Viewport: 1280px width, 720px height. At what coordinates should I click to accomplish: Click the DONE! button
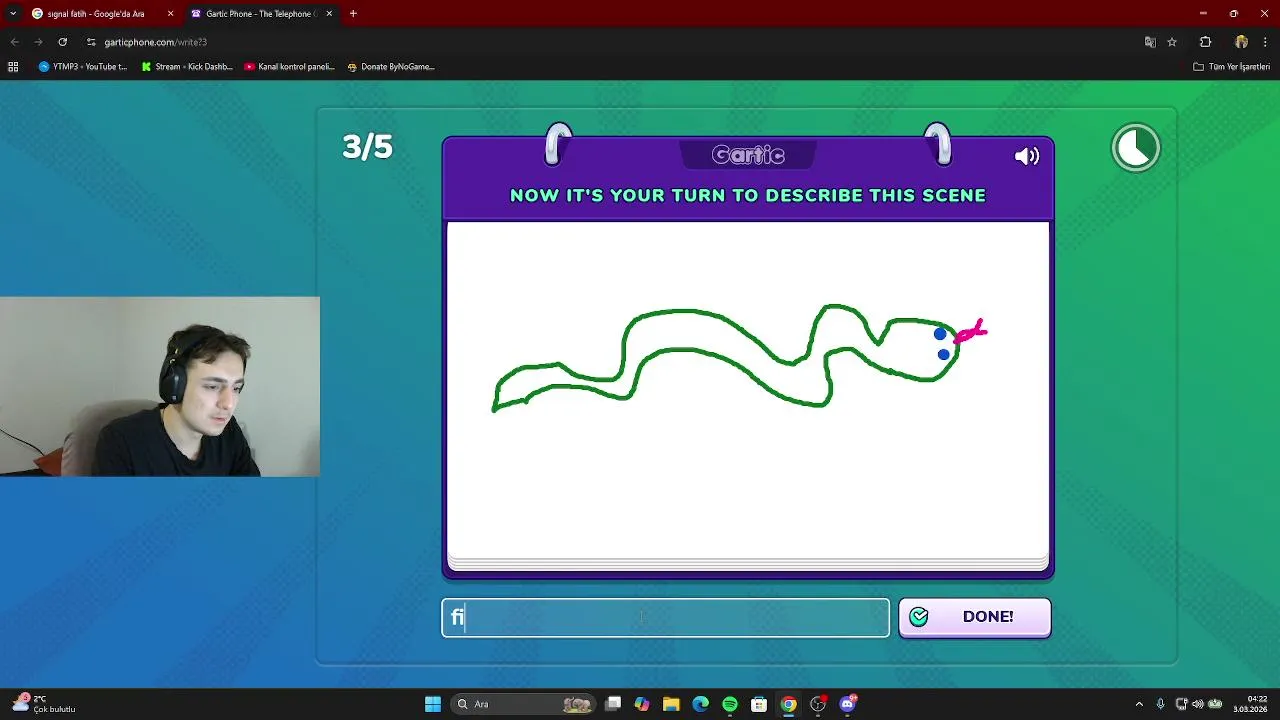pyautogui.click(x=975, y=617)
